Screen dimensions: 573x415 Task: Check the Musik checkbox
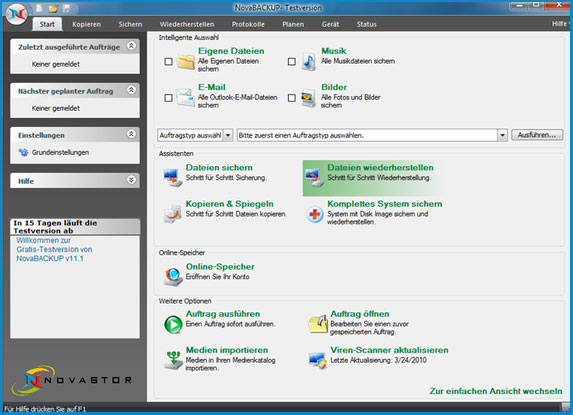click(292, 62)
